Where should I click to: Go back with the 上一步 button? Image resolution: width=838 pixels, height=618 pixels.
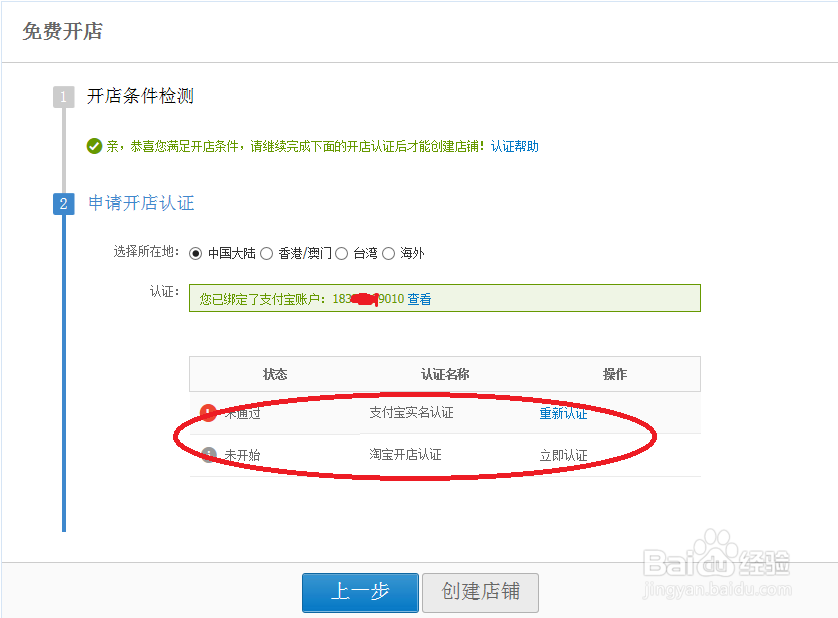[x=360, y=592]
